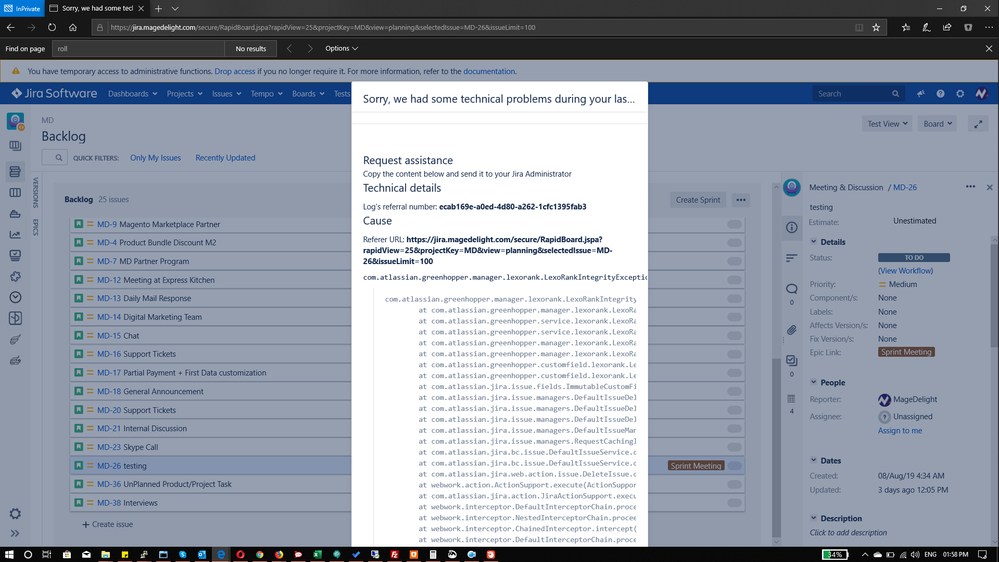Viewport: 999px width, 562px height.
Task: Open Test View dropdown
Action: click(x=887, y=124)
